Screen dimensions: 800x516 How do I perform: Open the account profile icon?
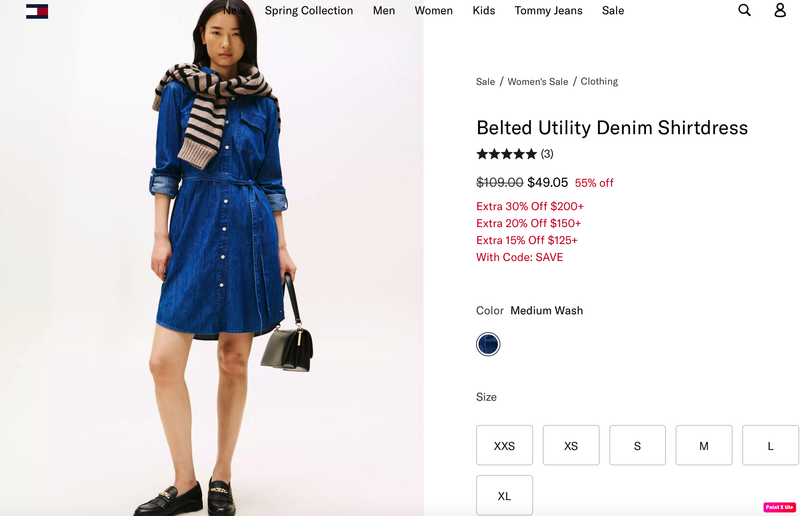pos(780,10)
